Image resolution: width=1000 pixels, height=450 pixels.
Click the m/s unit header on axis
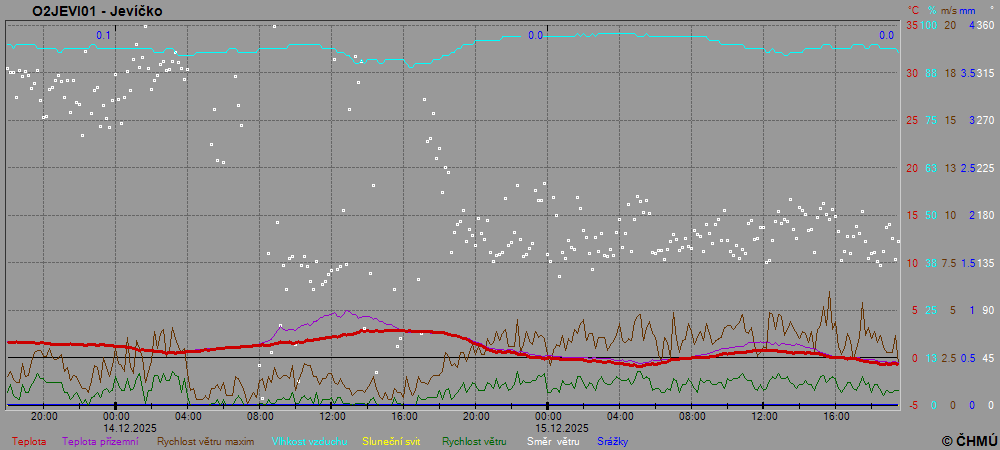[950, 10]
